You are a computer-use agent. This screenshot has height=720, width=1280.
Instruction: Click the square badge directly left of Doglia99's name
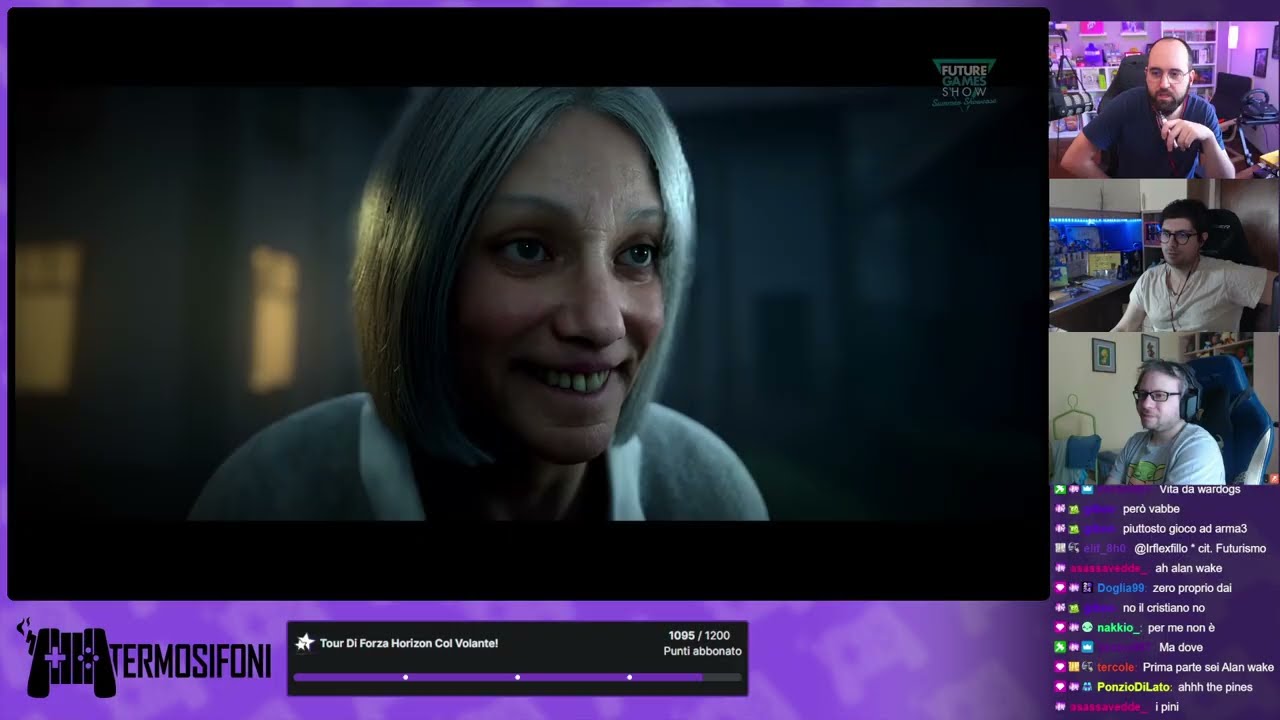click(1087, 588)
